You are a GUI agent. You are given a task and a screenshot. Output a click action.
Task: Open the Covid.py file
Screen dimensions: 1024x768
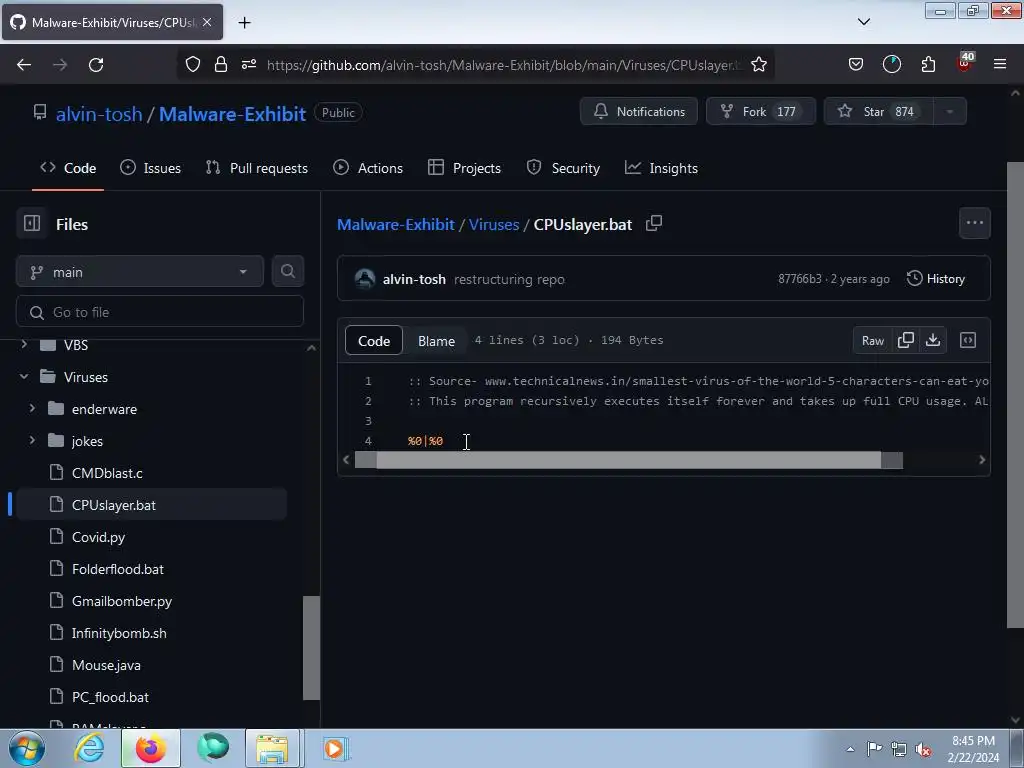[98, 537]
